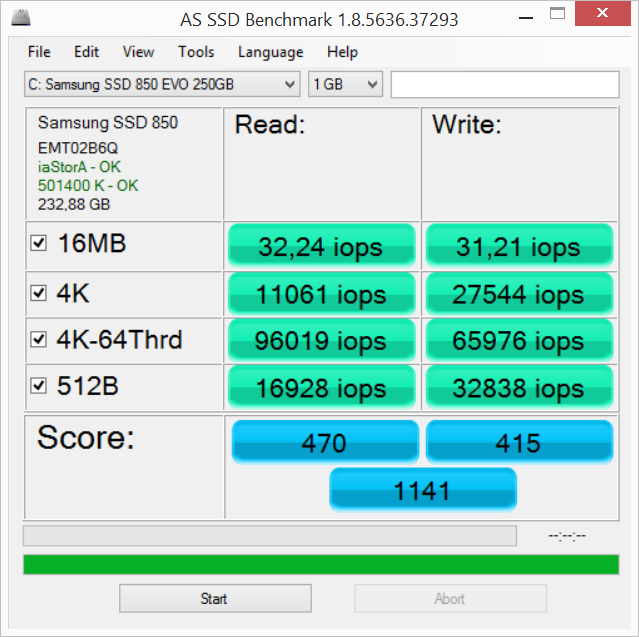Click 512B write result 32838 iops

coord(519,388)
